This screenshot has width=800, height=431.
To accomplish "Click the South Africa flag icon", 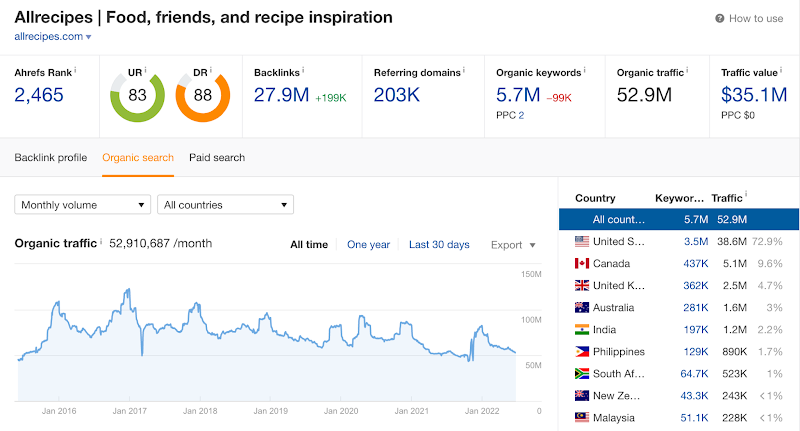I will pyautogui.click(x=582, y=373).
